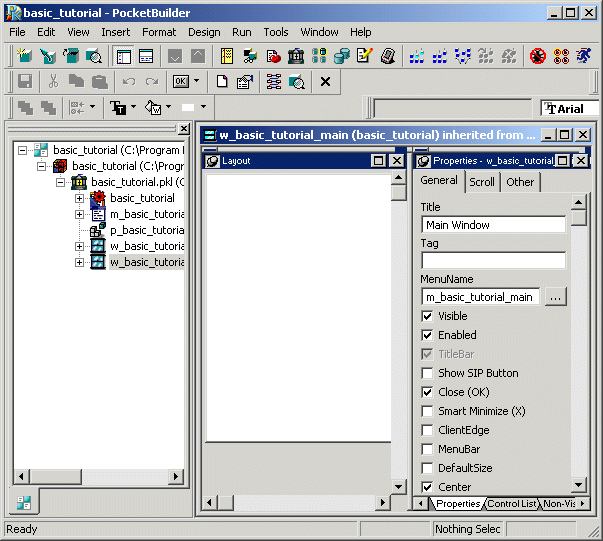Click the Select and Debug icon

(561, 56)
